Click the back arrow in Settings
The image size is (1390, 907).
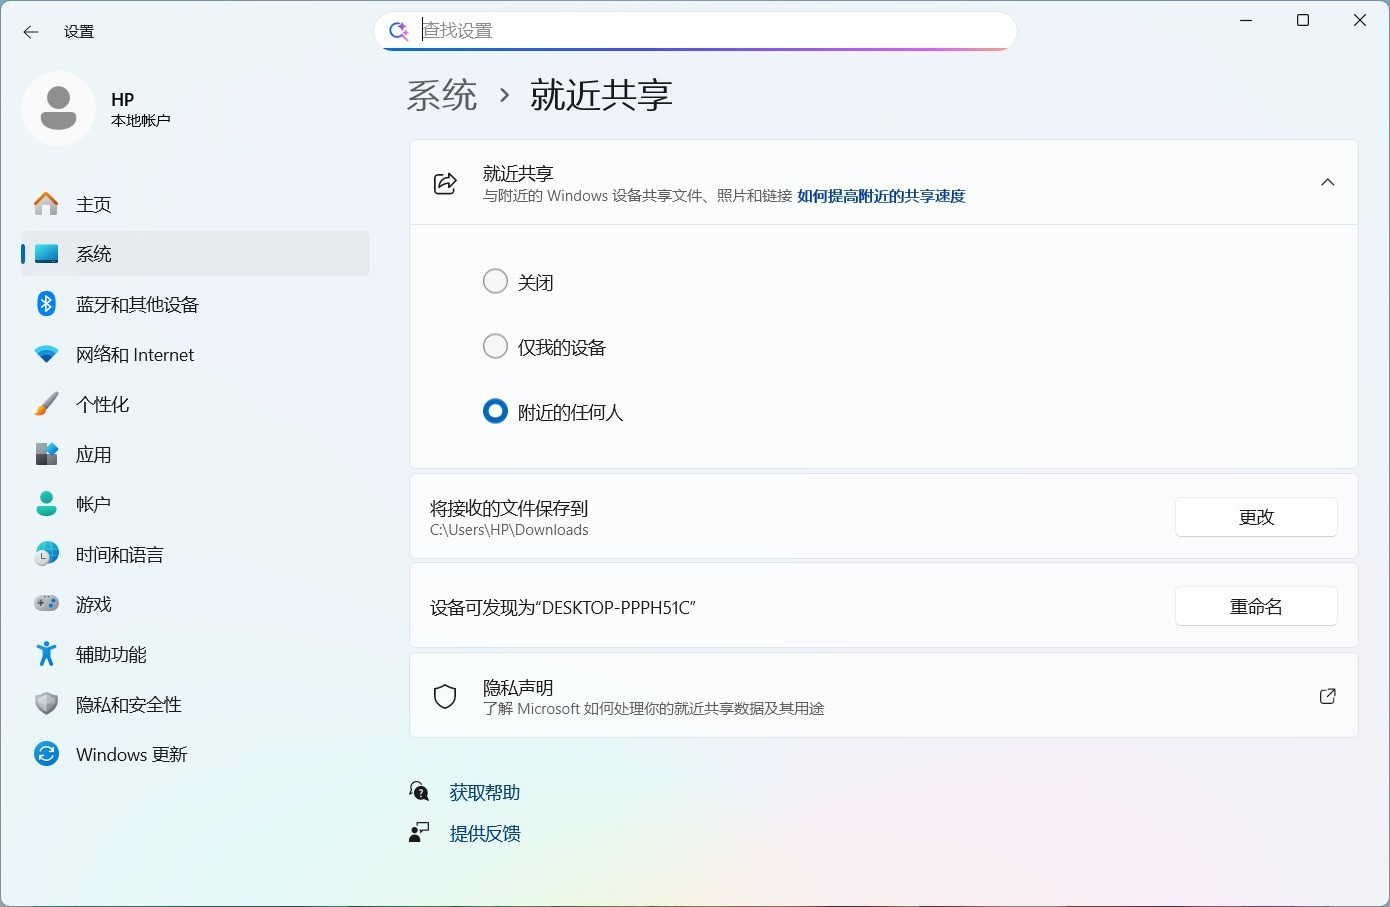(x=31, y=31)
